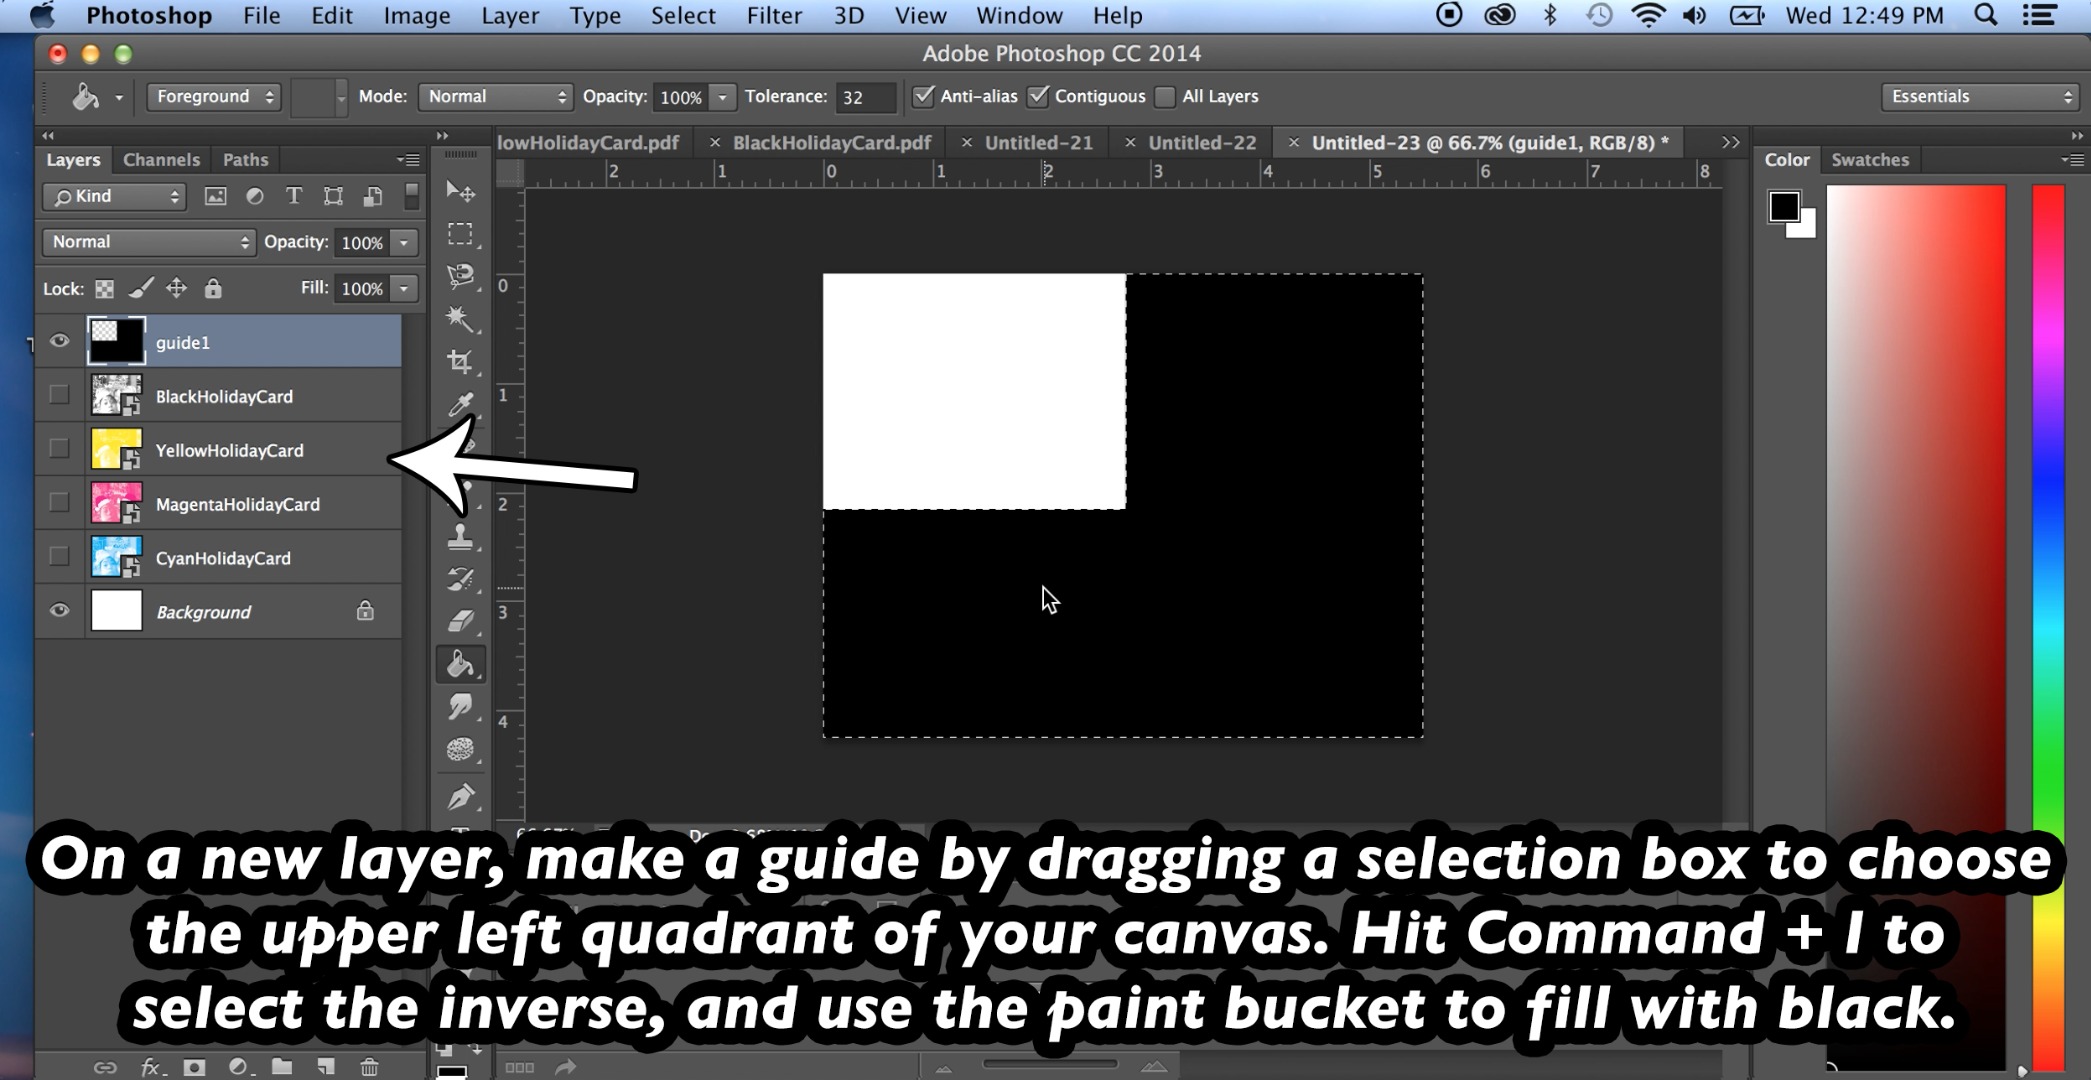
Task: Switch to the Channels tab
Action: [x=161, y=159]
